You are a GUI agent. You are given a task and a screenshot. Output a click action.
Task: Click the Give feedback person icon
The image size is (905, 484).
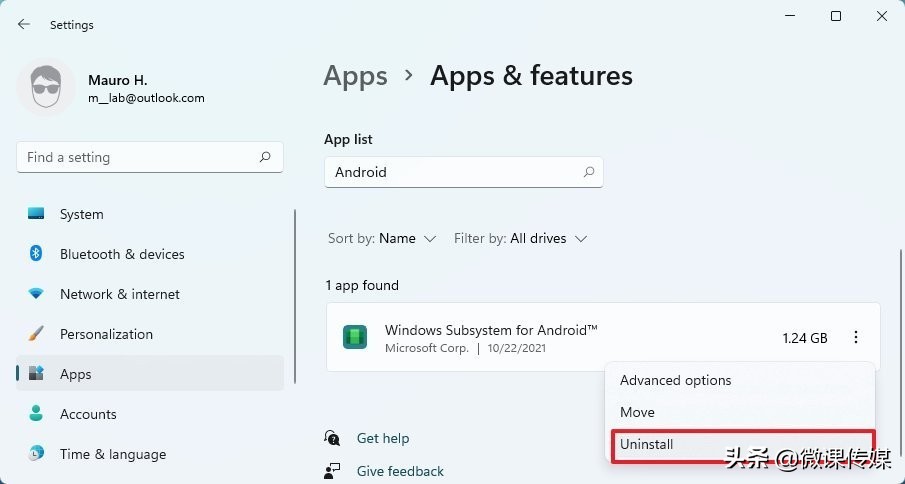(332, 471)
